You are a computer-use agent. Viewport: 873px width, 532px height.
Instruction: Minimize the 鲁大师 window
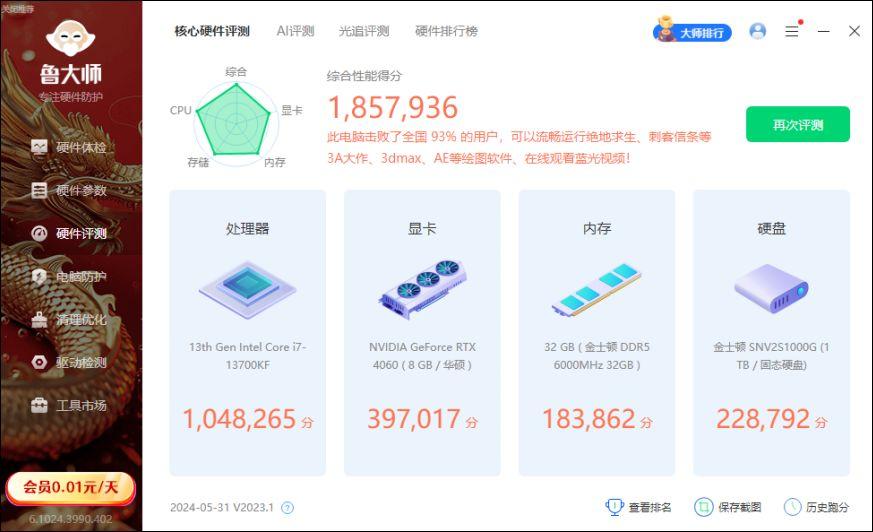pos(823,31)
